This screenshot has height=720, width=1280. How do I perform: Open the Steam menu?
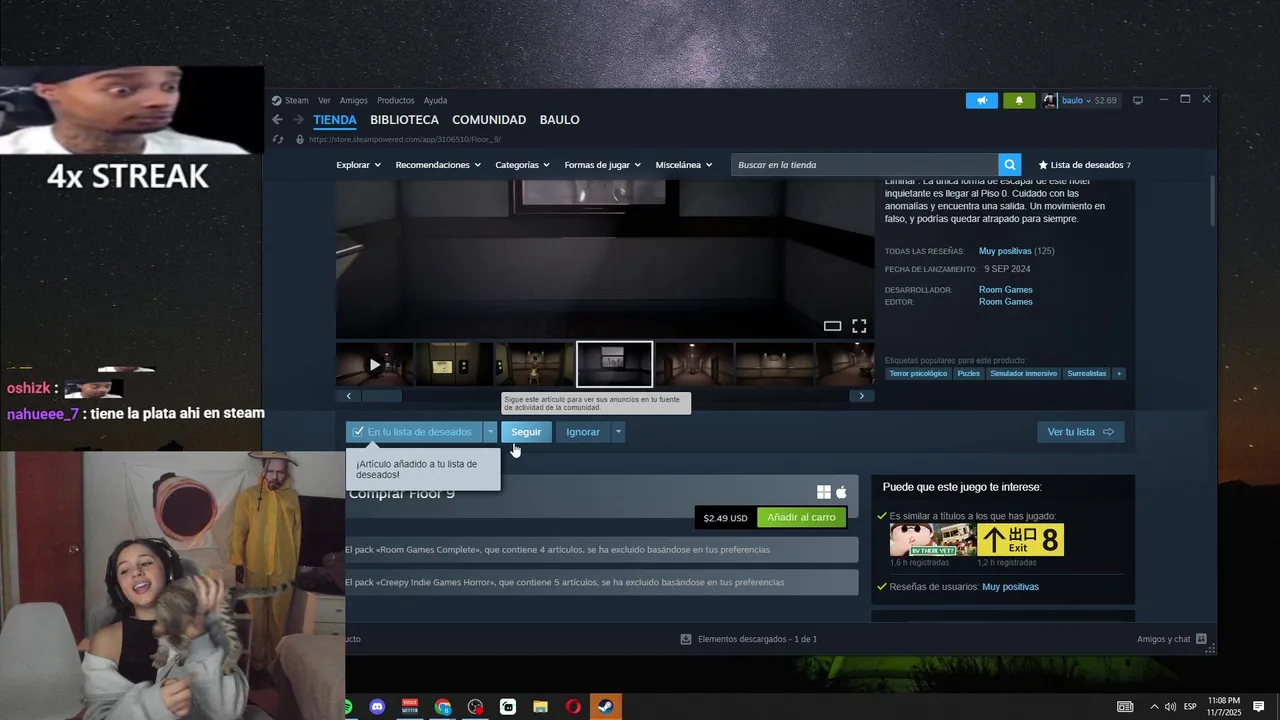297,100
